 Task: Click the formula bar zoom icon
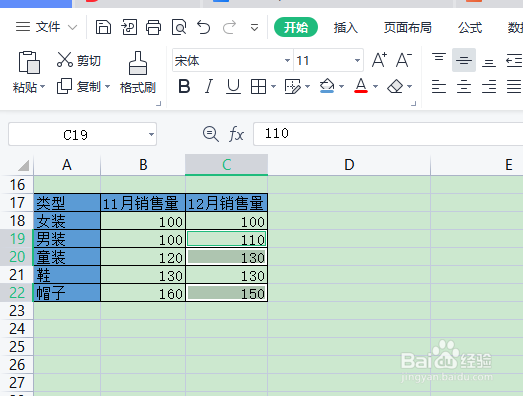point(210,134)
